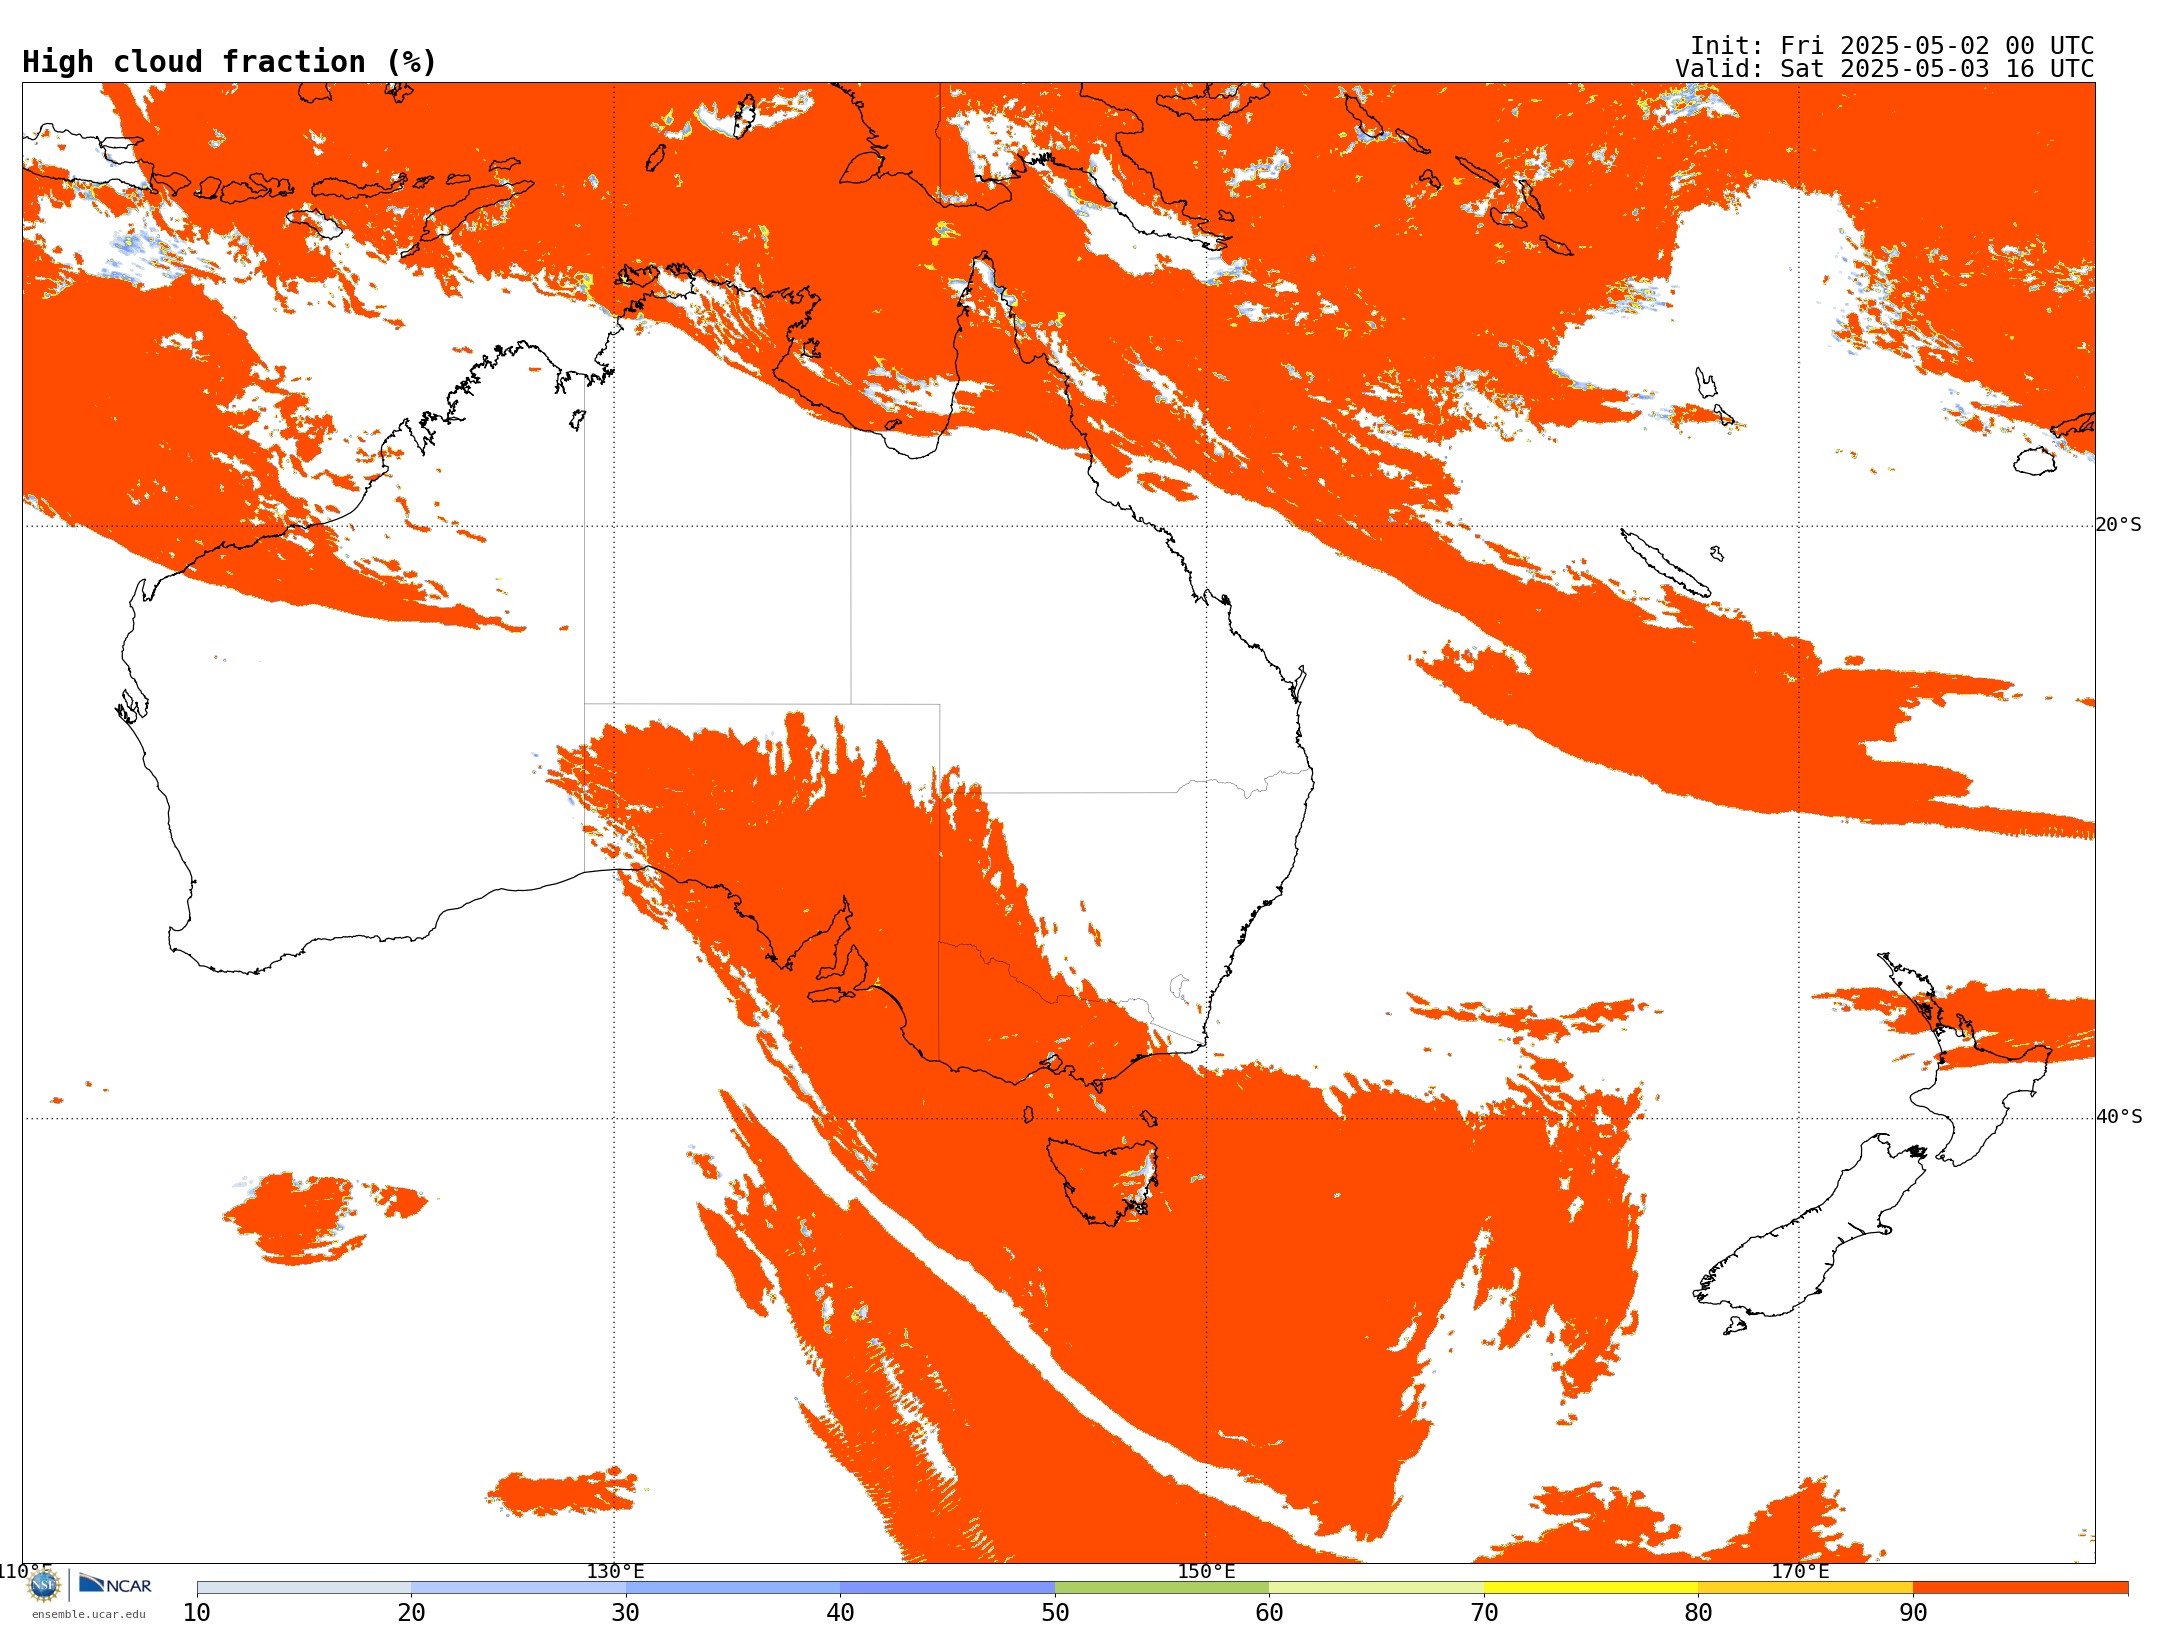The image size is (2160, 1626).
Task: Click the colorbar tick label 50
Action: click(x=1055, y=1613)
